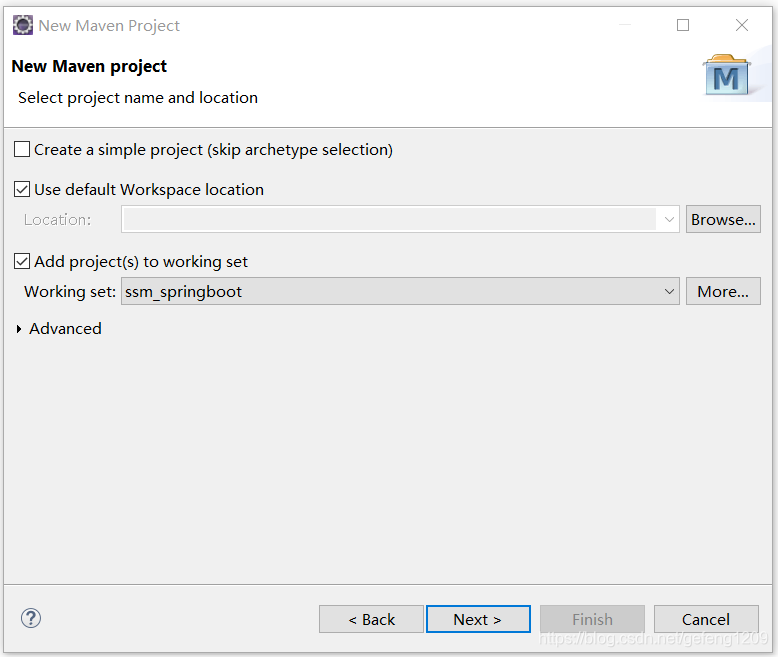
Task: Cancel the New Maven Project wizard
Action: point(706,619)
